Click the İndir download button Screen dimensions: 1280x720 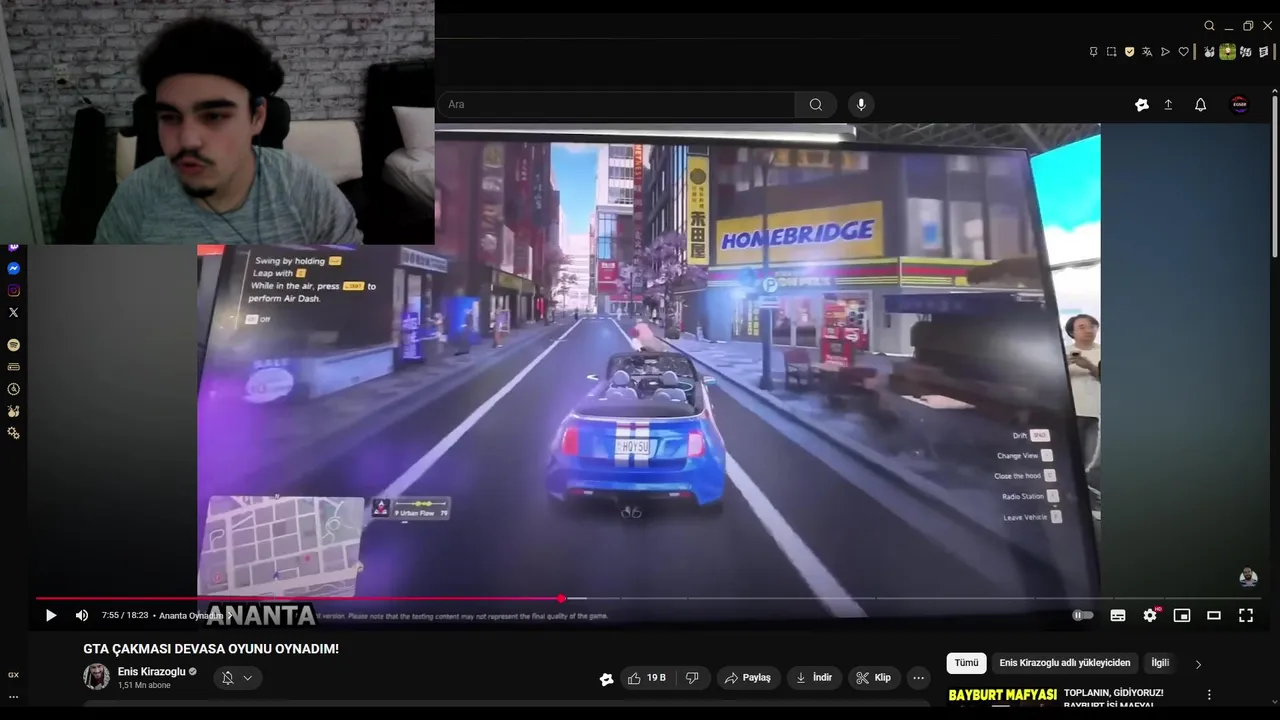[813, 678]
